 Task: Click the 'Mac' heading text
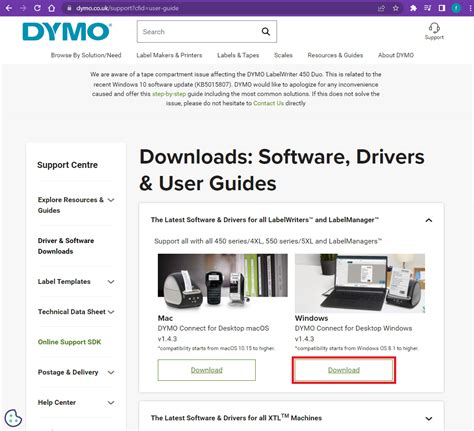(165, 318)
